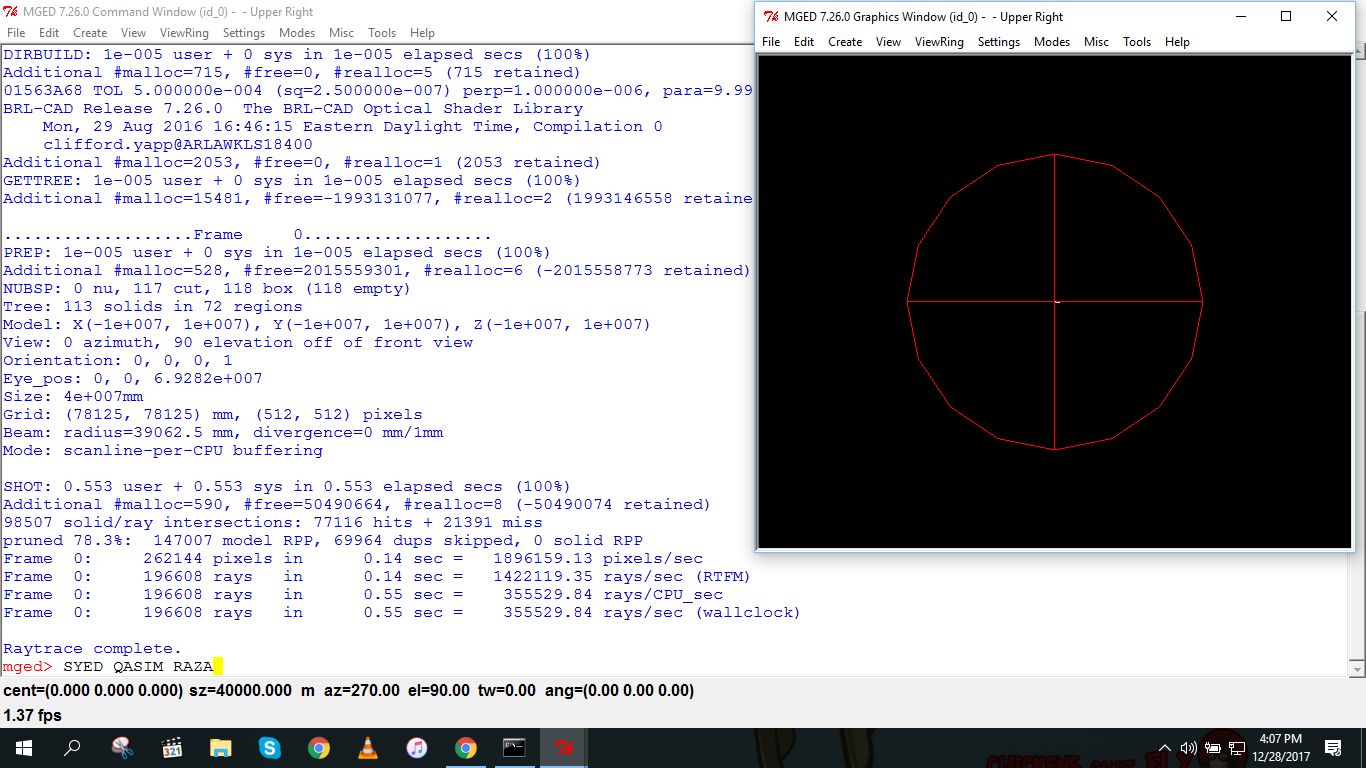The width and height of the screenshot is (1366, 768).
Task: Open the volume control in the tray
Action: (1188, 748)
